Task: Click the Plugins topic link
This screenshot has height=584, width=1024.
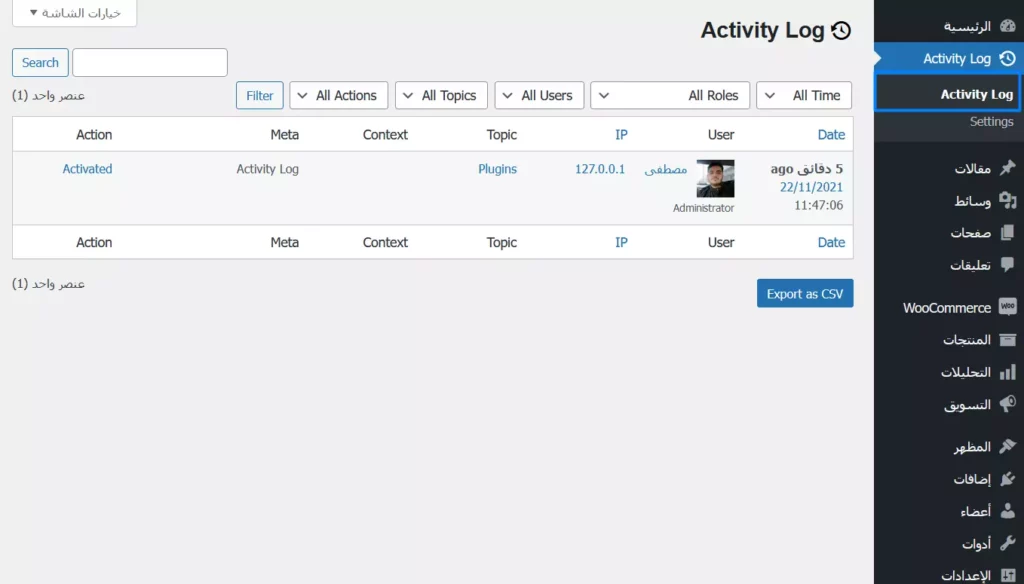Action: coord(498,169)
